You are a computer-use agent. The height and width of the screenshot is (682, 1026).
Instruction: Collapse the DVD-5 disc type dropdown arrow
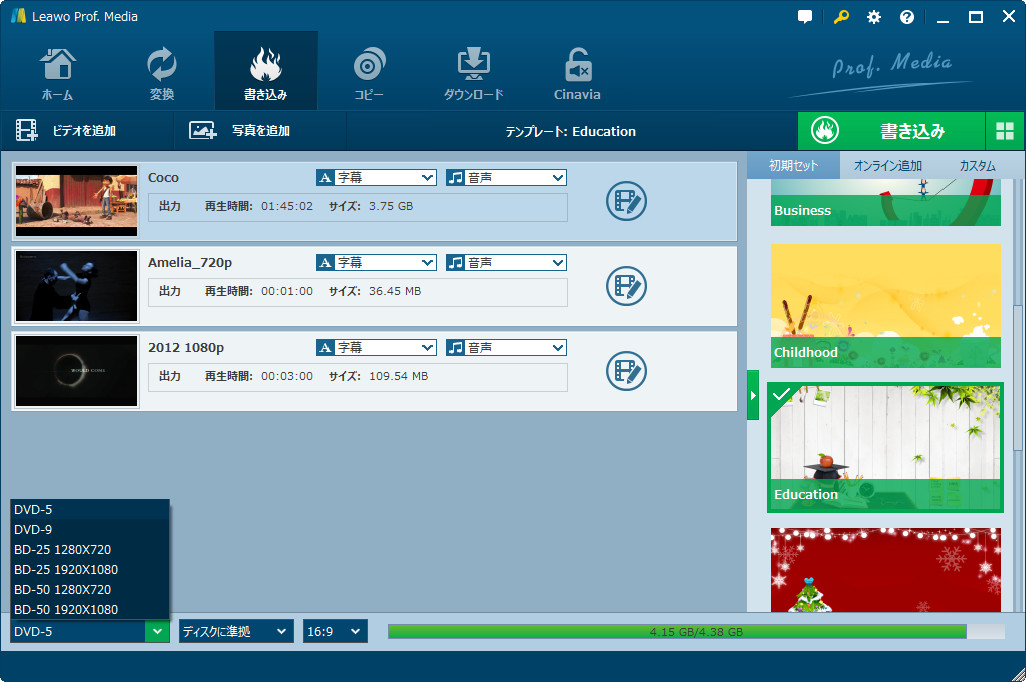[x=157, y=632]
